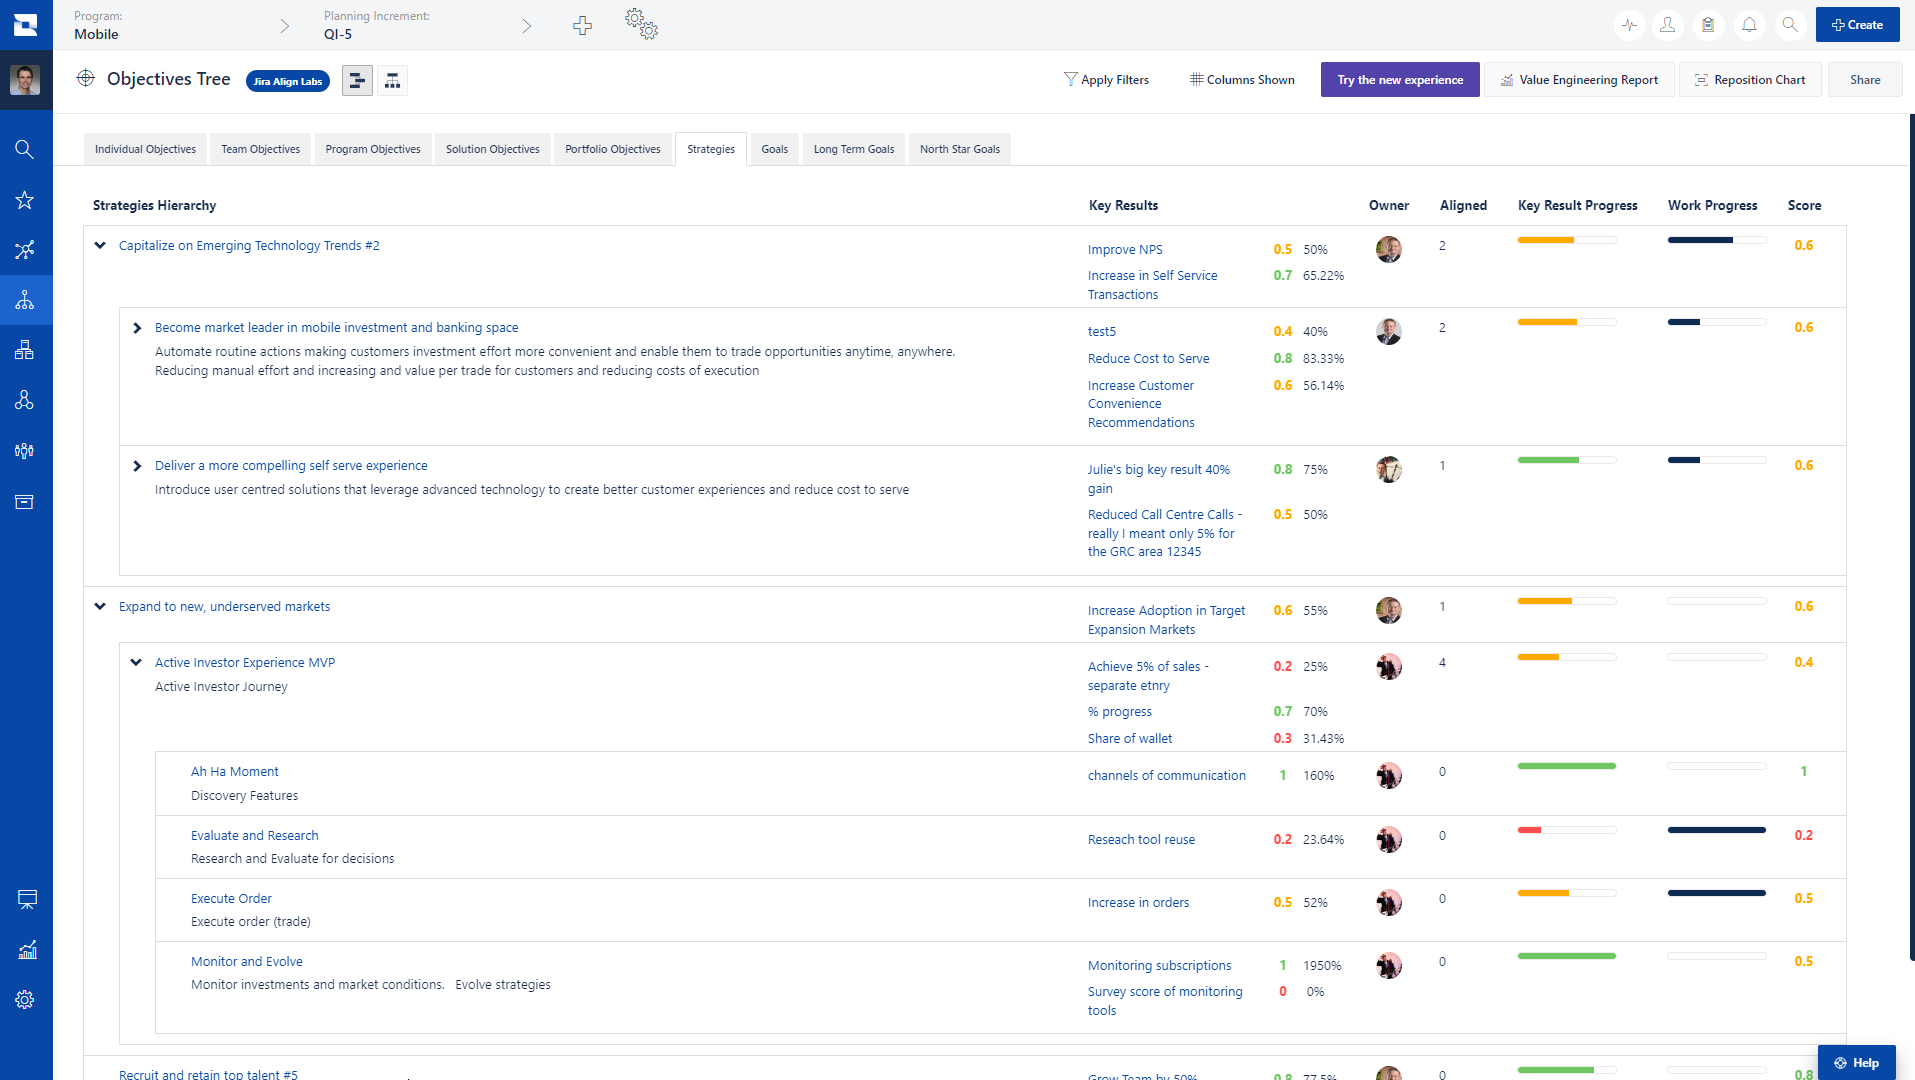The width and height of the screenshot is (1915, 1080).
Task: Switch to vertical tree layout view
Action: [393, 80]
